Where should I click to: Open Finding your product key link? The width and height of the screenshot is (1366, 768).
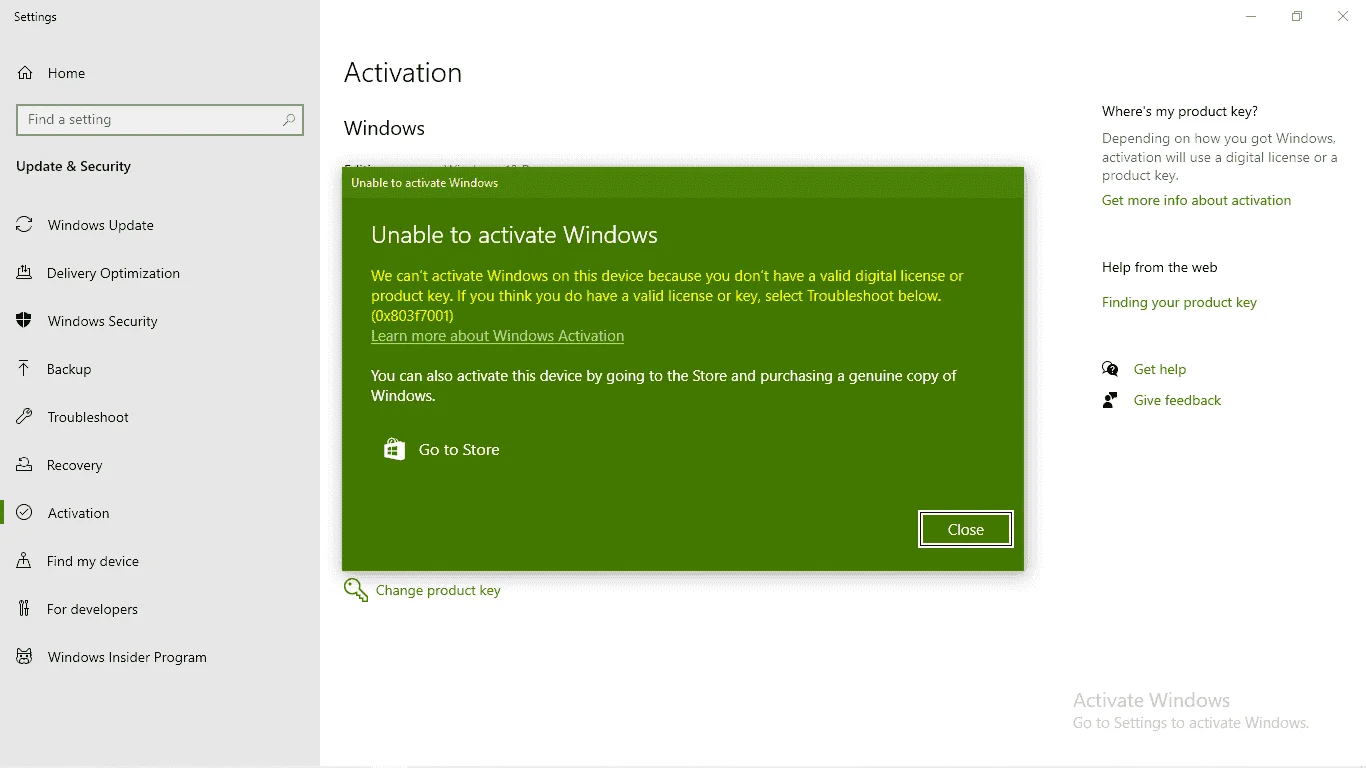(1179, 302)
